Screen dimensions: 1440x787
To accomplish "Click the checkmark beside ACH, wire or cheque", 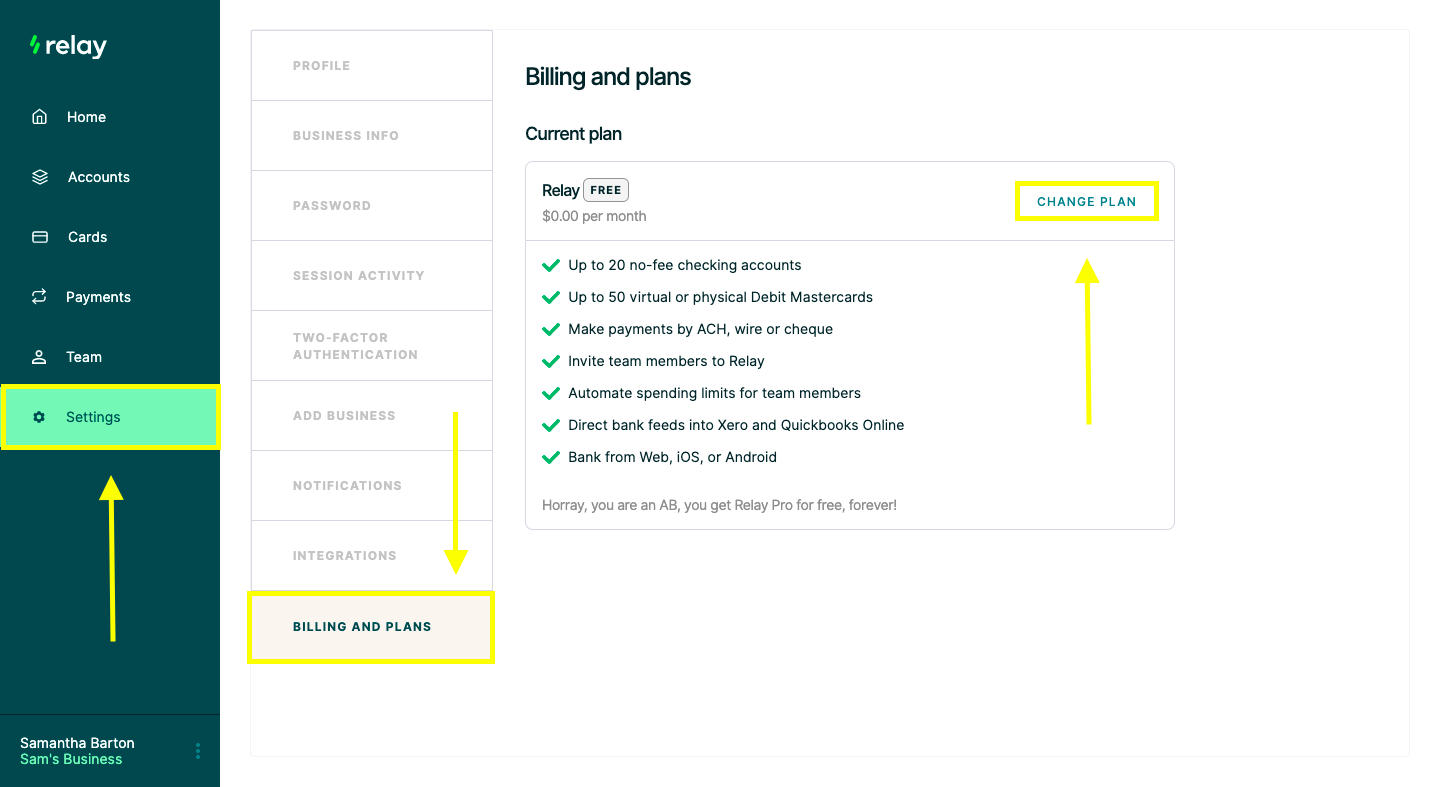I will click(x=550, y=329).
